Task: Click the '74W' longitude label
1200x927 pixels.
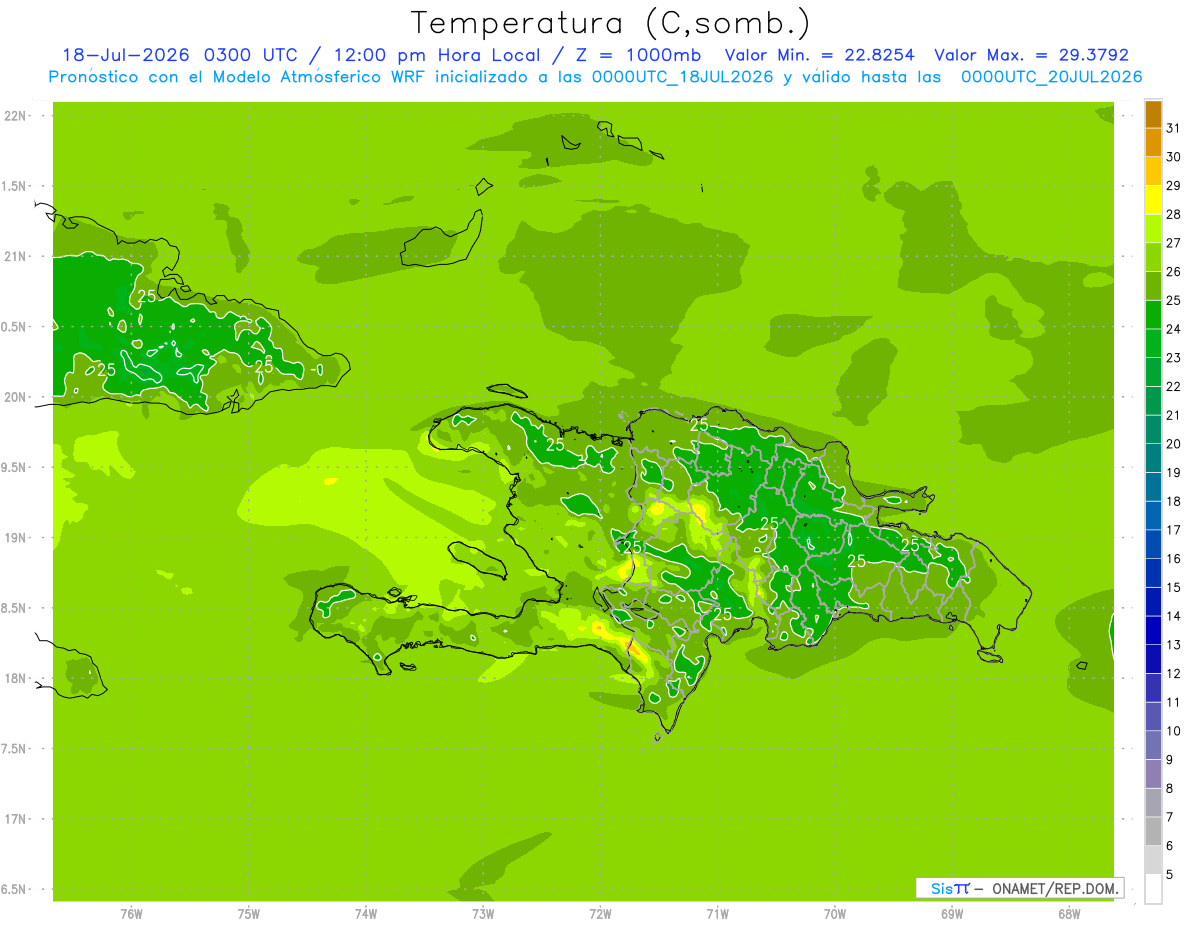Action: pos(365,913)
